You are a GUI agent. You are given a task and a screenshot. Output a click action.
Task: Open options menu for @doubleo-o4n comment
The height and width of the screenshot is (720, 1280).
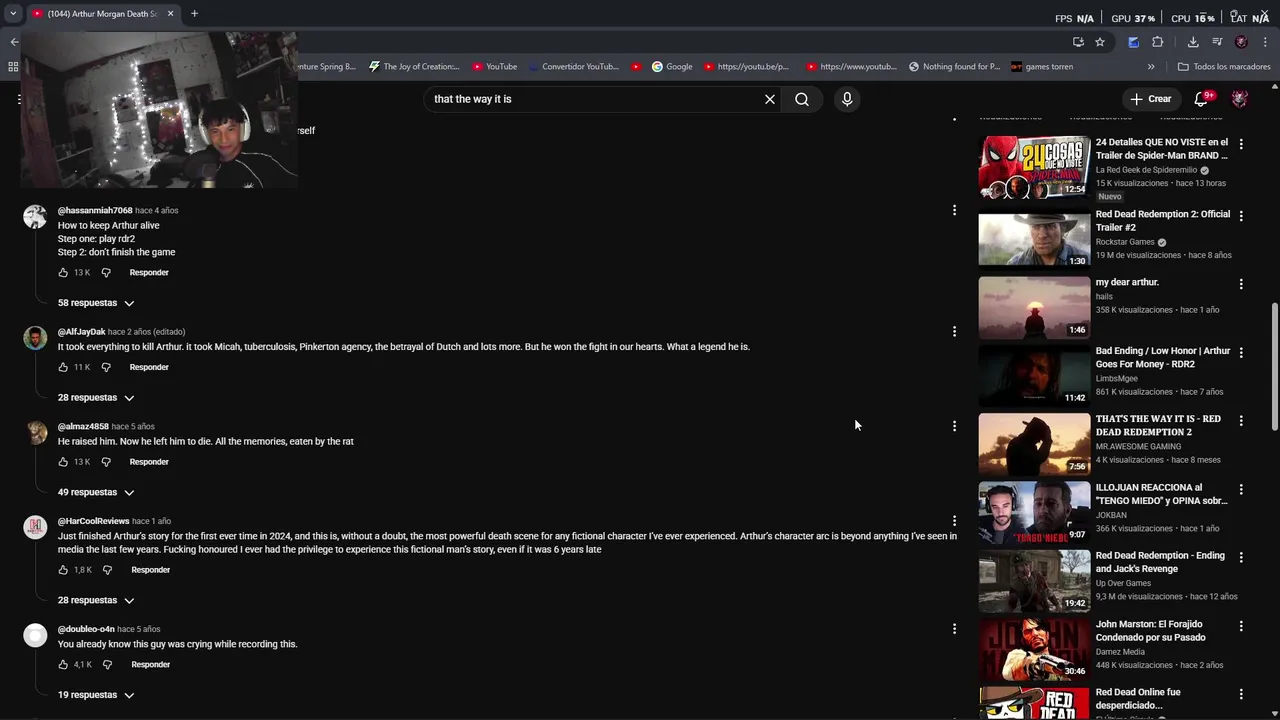click(954, 629)
